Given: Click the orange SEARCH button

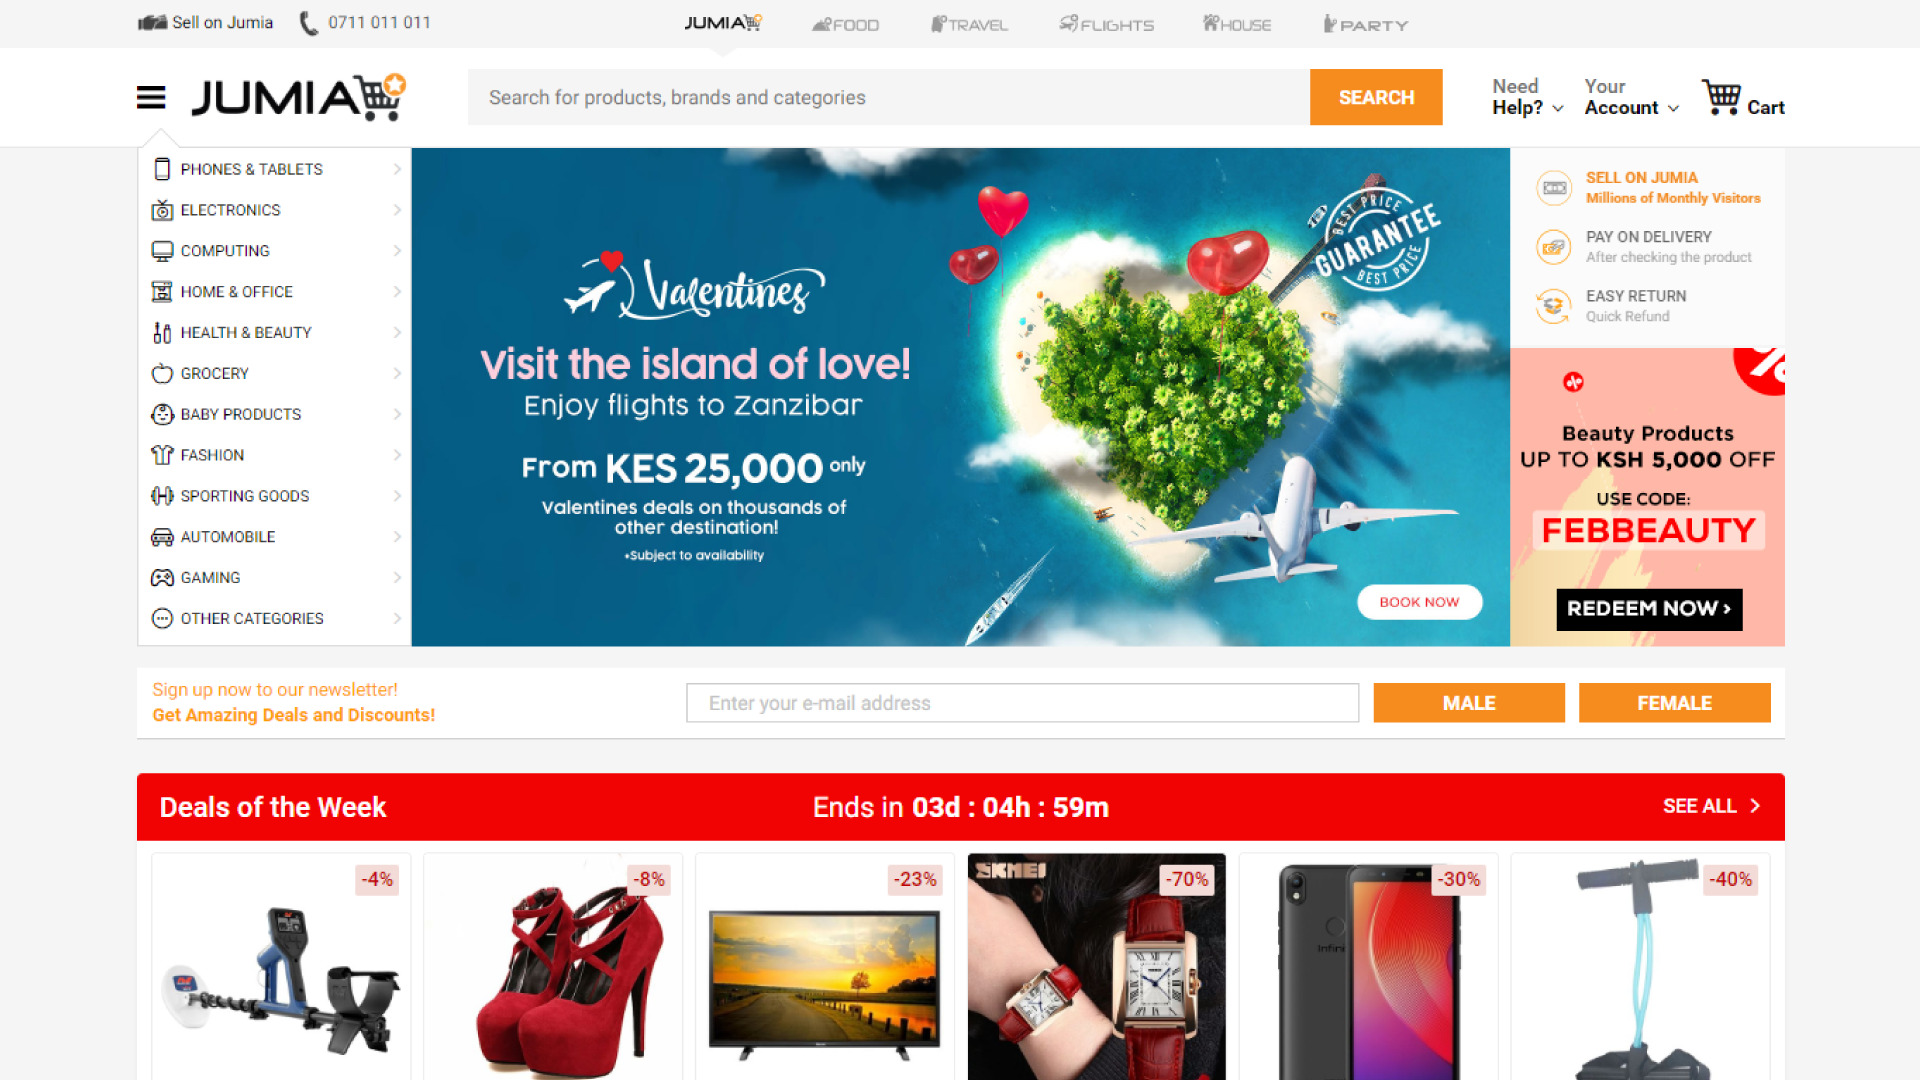Looking at the screenshot, I should (x=1376, y=97).
